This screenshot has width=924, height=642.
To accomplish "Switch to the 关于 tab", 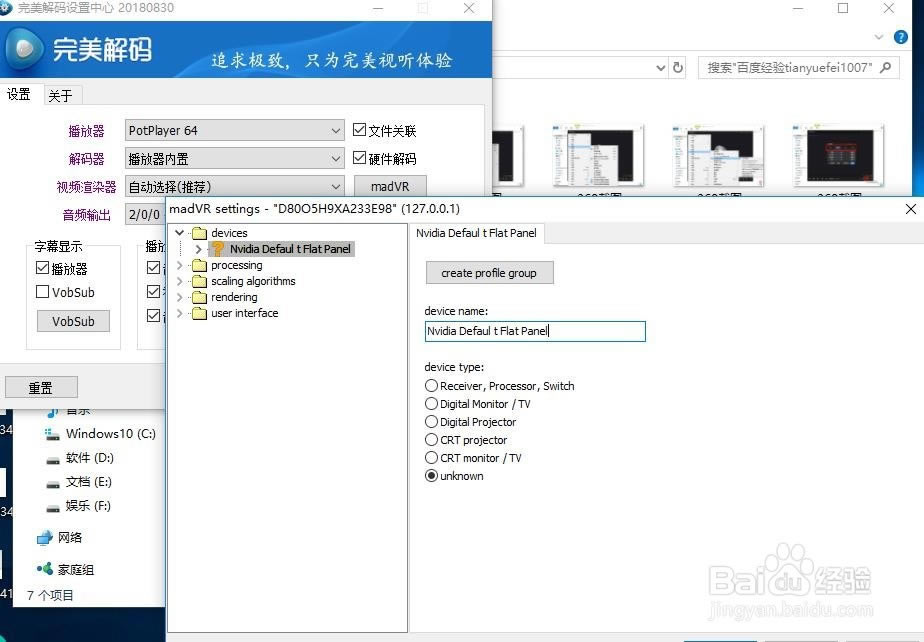I will pyautogui.click(x=60, y=94).
